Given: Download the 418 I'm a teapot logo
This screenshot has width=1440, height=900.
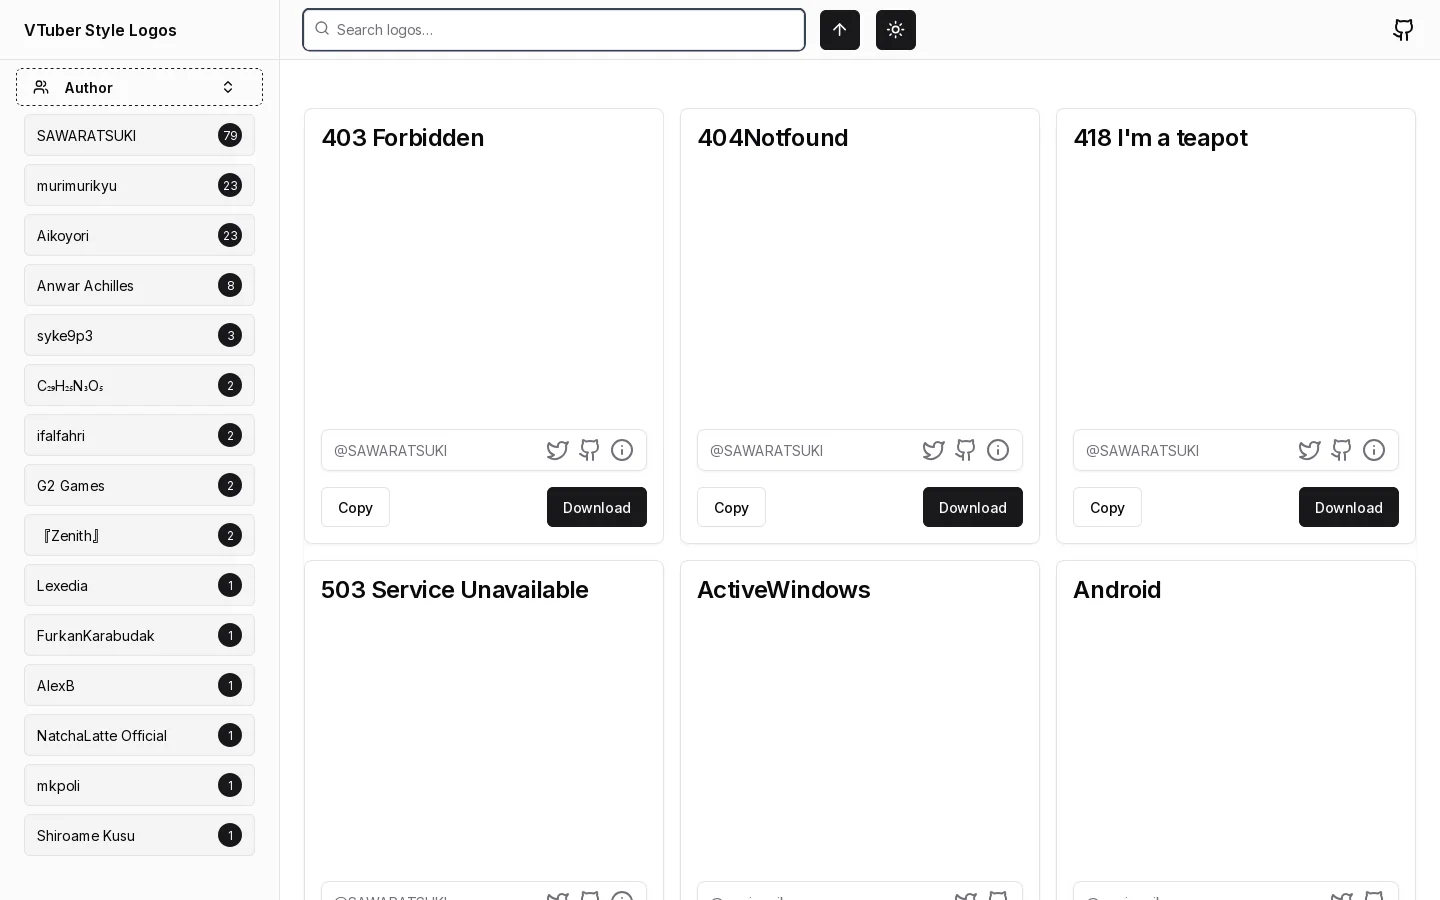Looking at the screenshot, I should pyautogui.click(x=1349, y=507).
